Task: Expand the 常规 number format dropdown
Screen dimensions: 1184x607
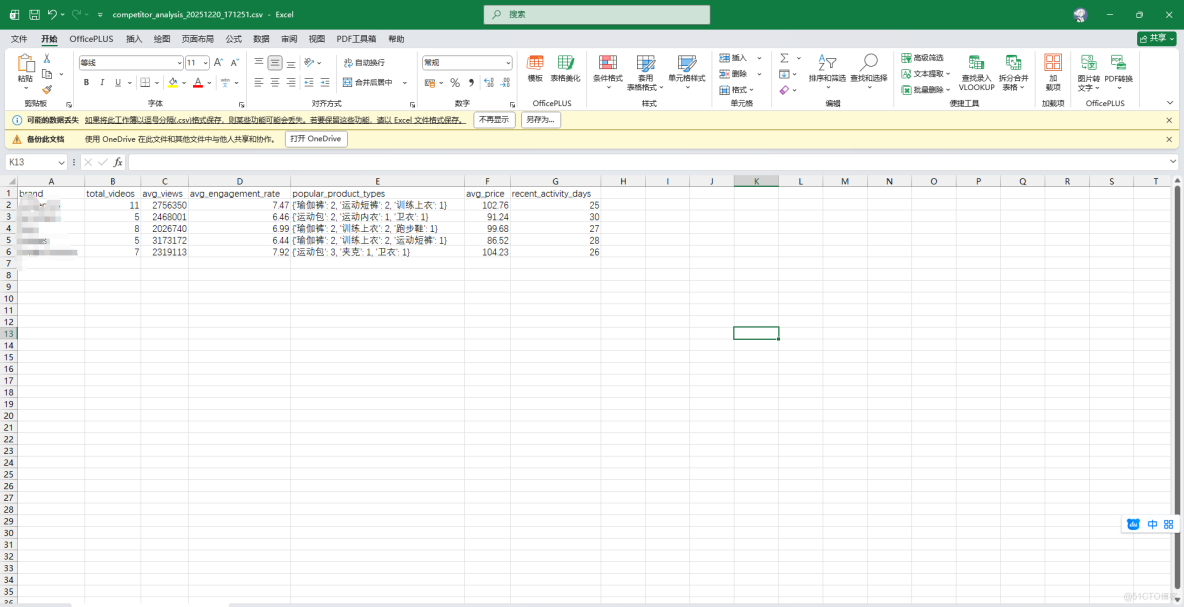Action: click(508, 63)
